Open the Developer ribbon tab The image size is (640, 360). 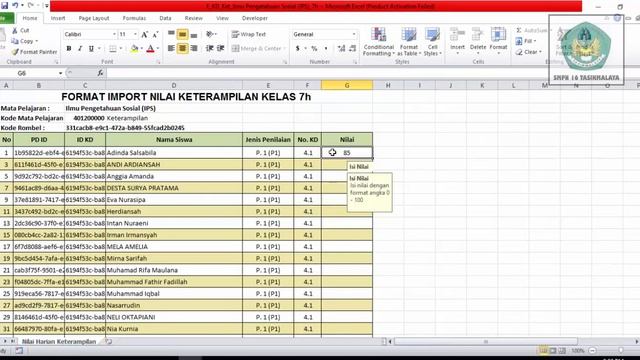(x=255, y=18)
